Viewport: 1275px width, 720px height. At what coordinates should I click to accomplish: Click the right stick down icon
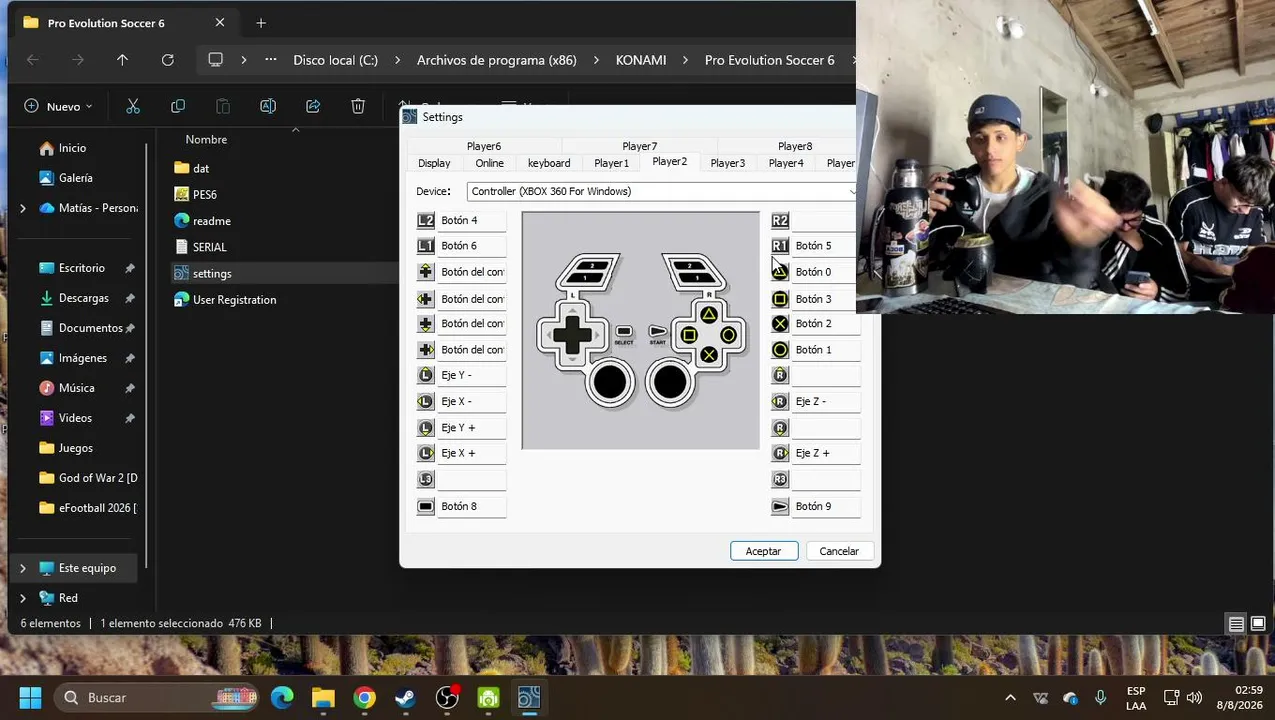pyautogui.click(x=780, y=428)
